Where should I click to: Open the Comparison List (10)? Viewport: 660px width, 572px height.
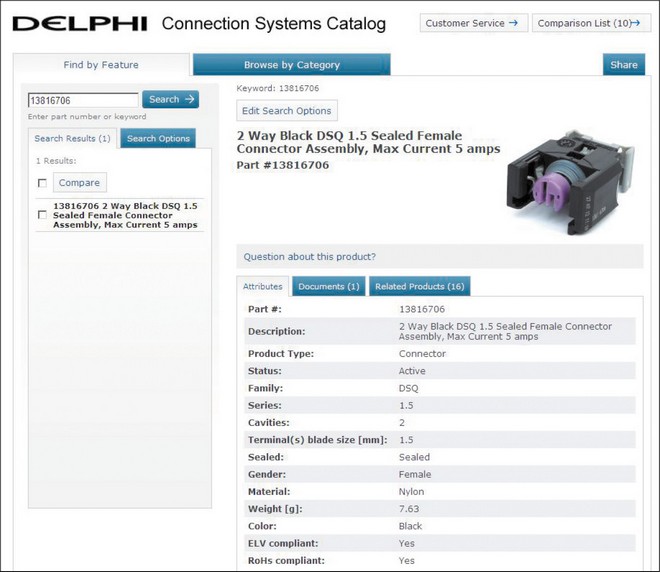(590, 23)
